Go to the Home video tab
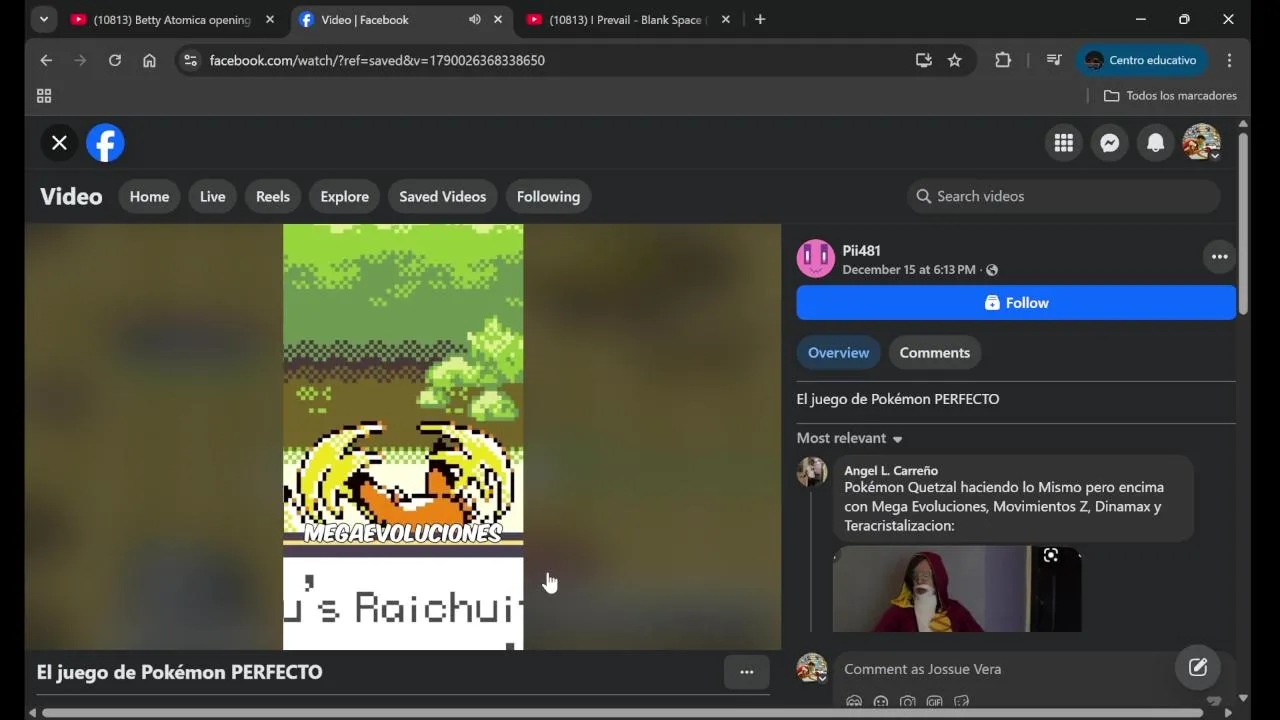 point(149,197)
